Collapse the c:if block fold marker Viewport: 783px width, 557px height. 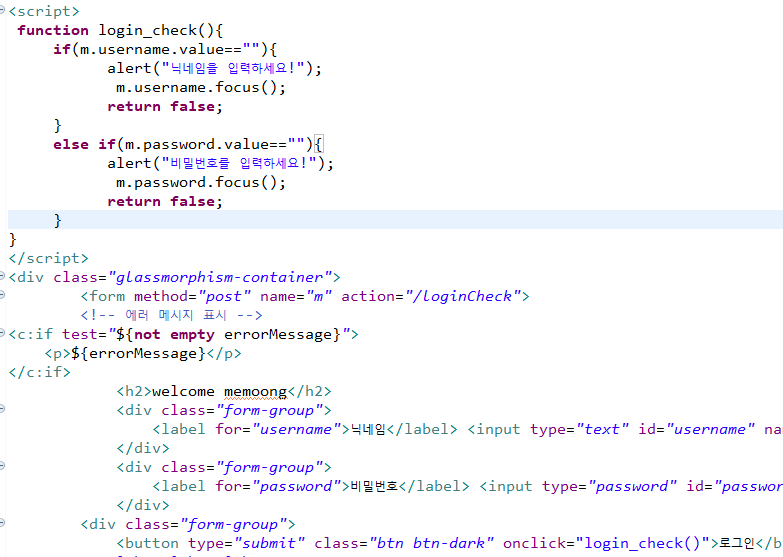[x=2, y=333]
